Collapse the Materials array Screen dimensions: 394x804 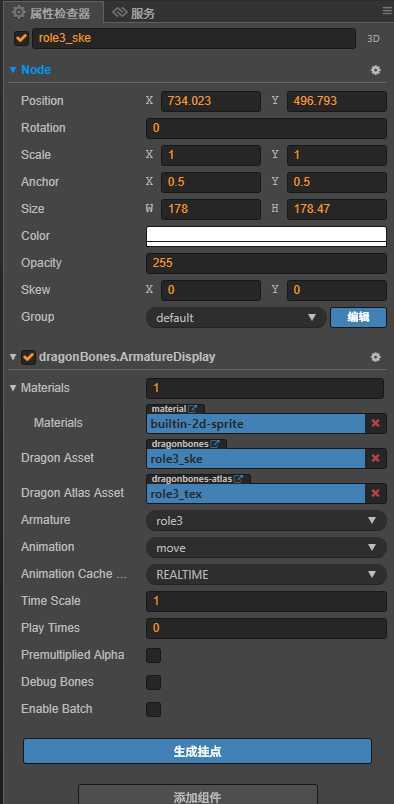click(x=13, y=388)
